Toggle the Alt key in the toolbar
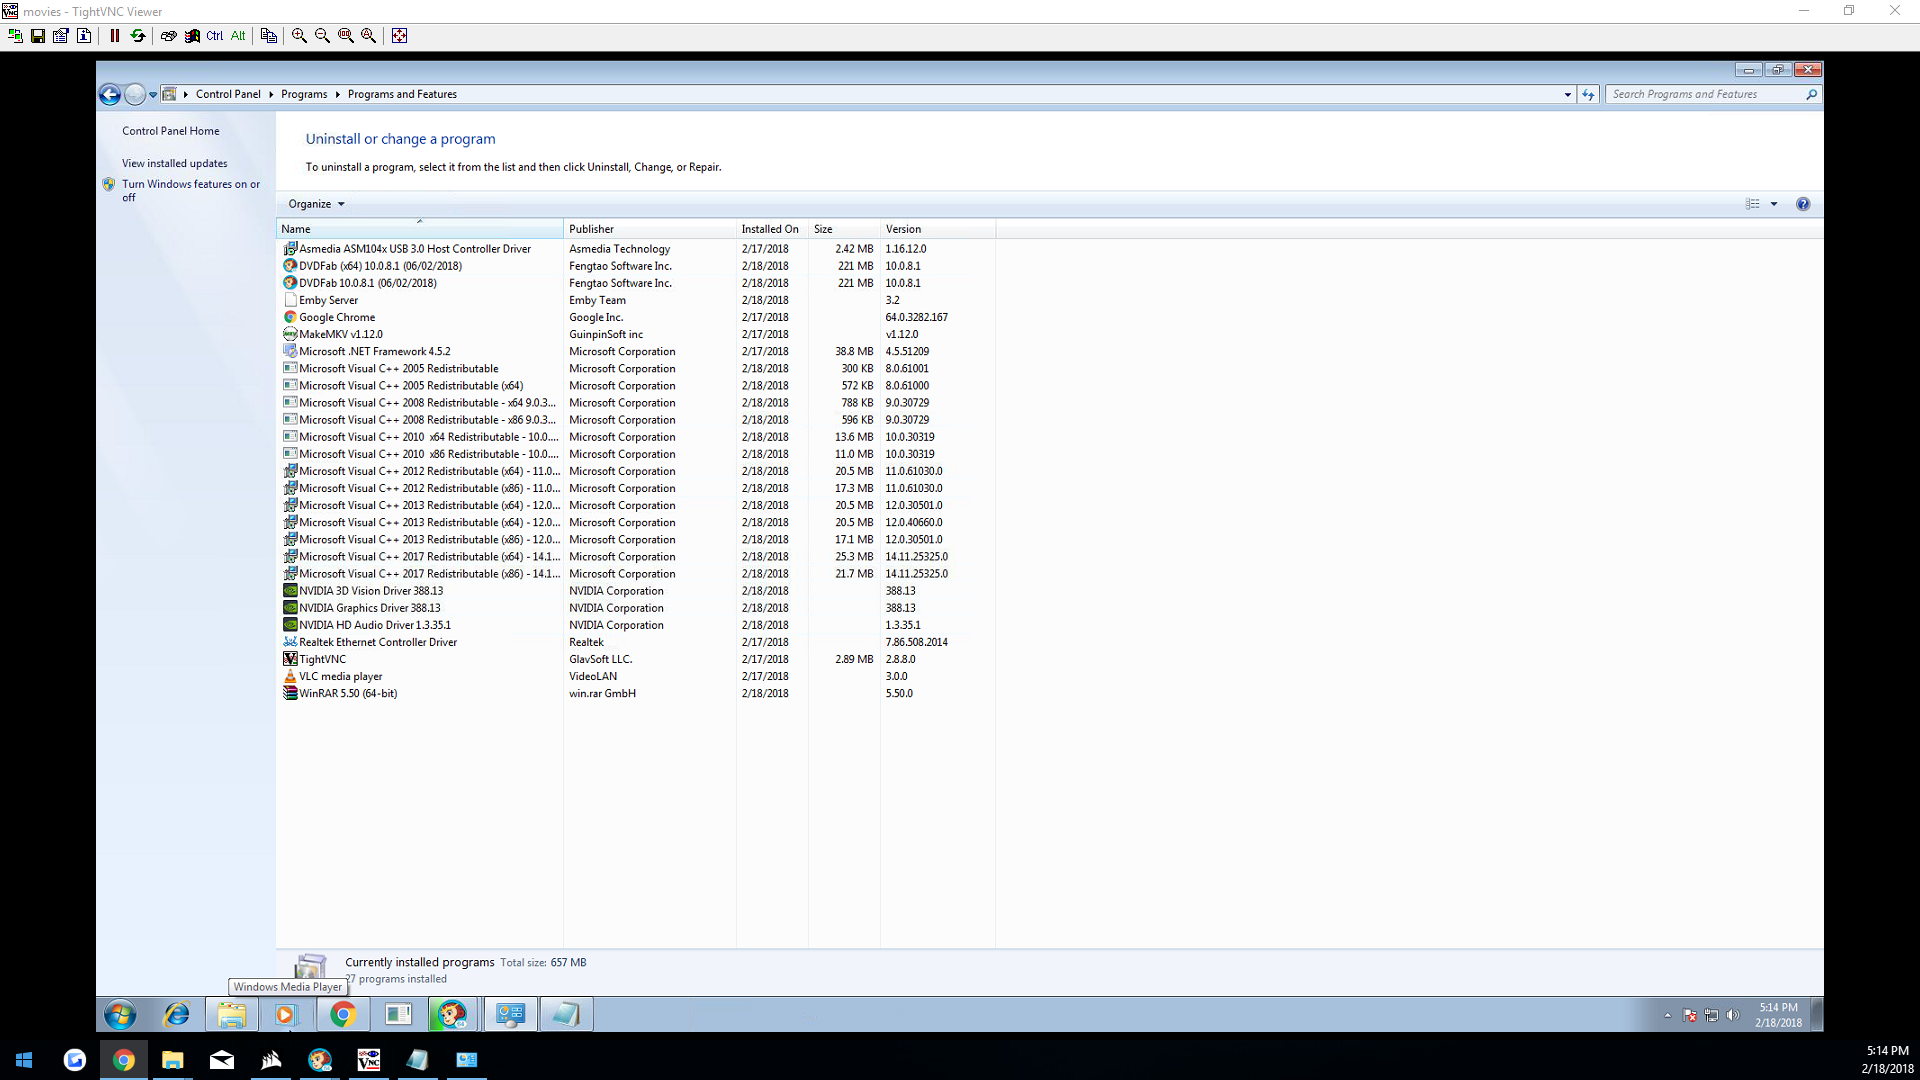Screen dimensions: 1920x1080 (x=238, y=36)
